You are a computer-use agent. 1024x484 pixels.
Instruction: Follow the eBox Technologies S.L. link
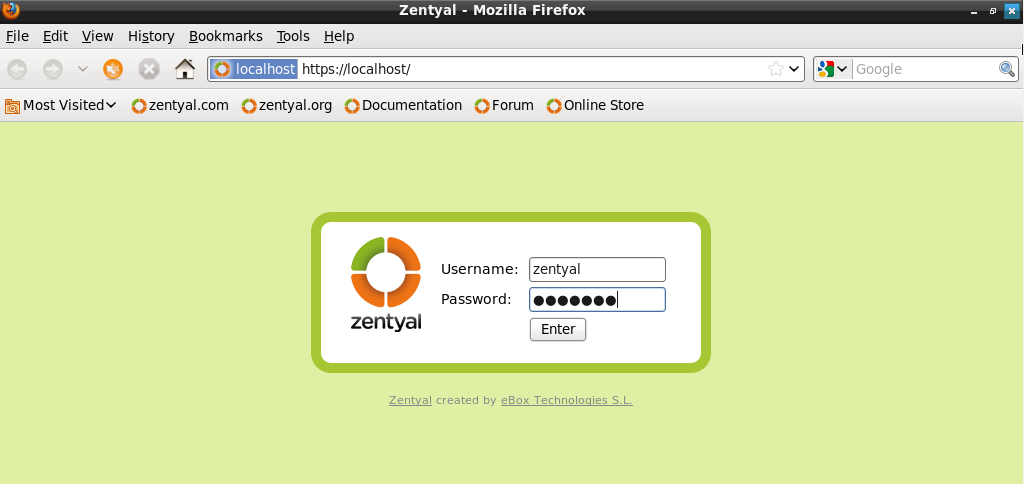(x=567, y=400)
